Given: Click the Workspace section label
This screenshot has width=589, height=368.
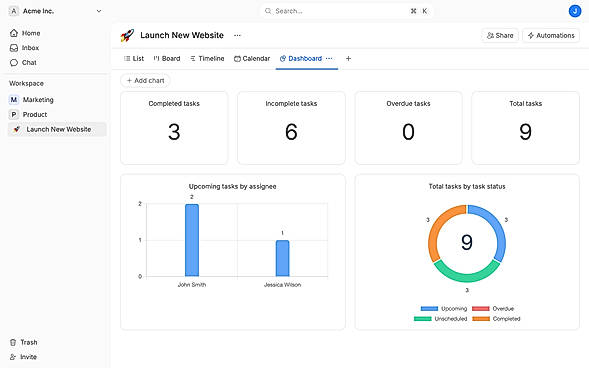Looking at the screenshot, I should click(26, 83).
